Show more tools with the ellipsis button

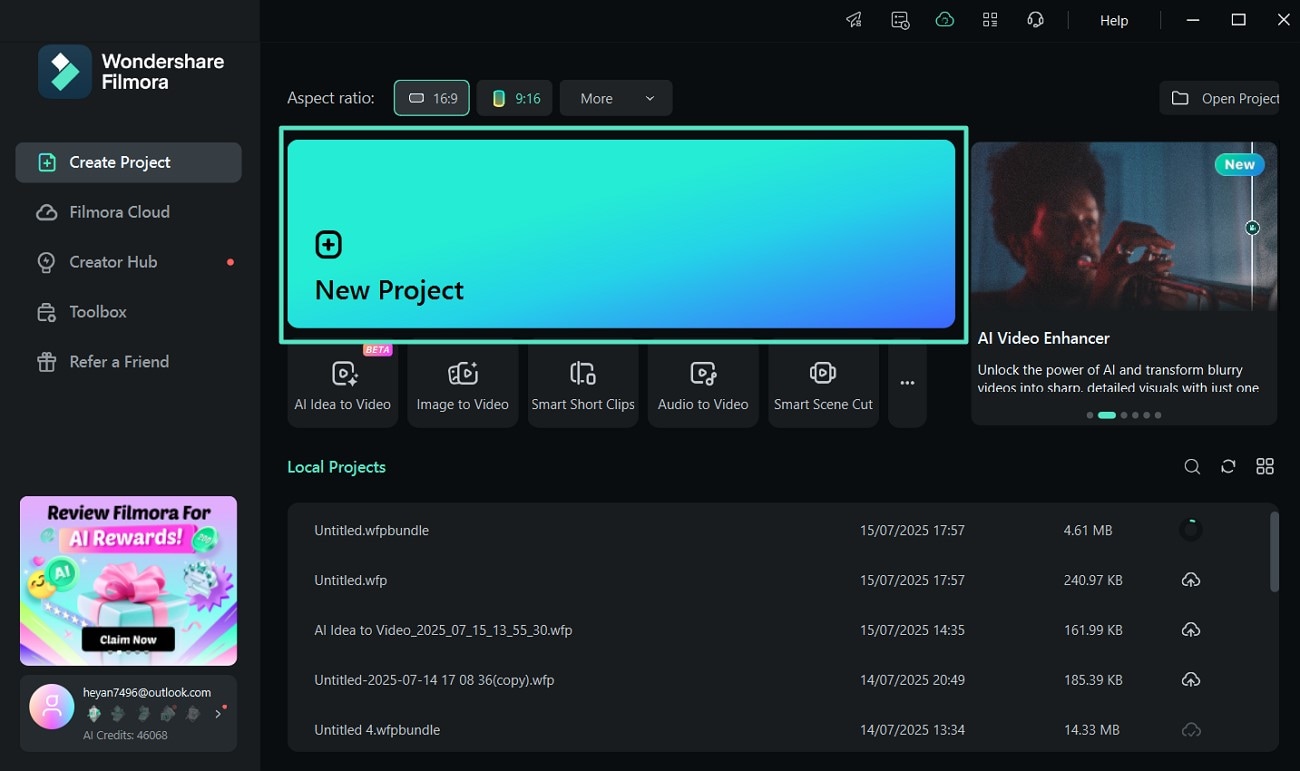click(x=907, y=384)
